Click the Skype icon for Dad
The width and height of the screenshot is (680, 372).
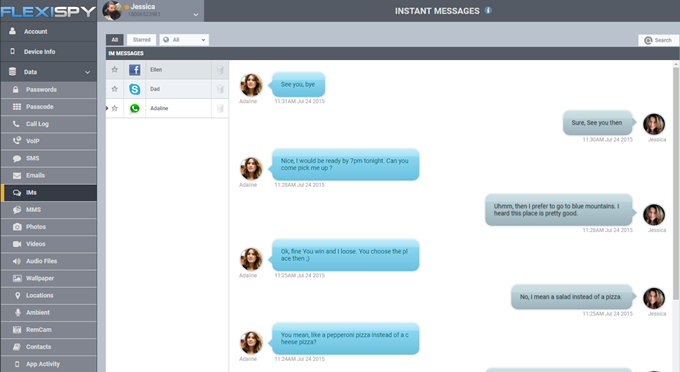134,89
